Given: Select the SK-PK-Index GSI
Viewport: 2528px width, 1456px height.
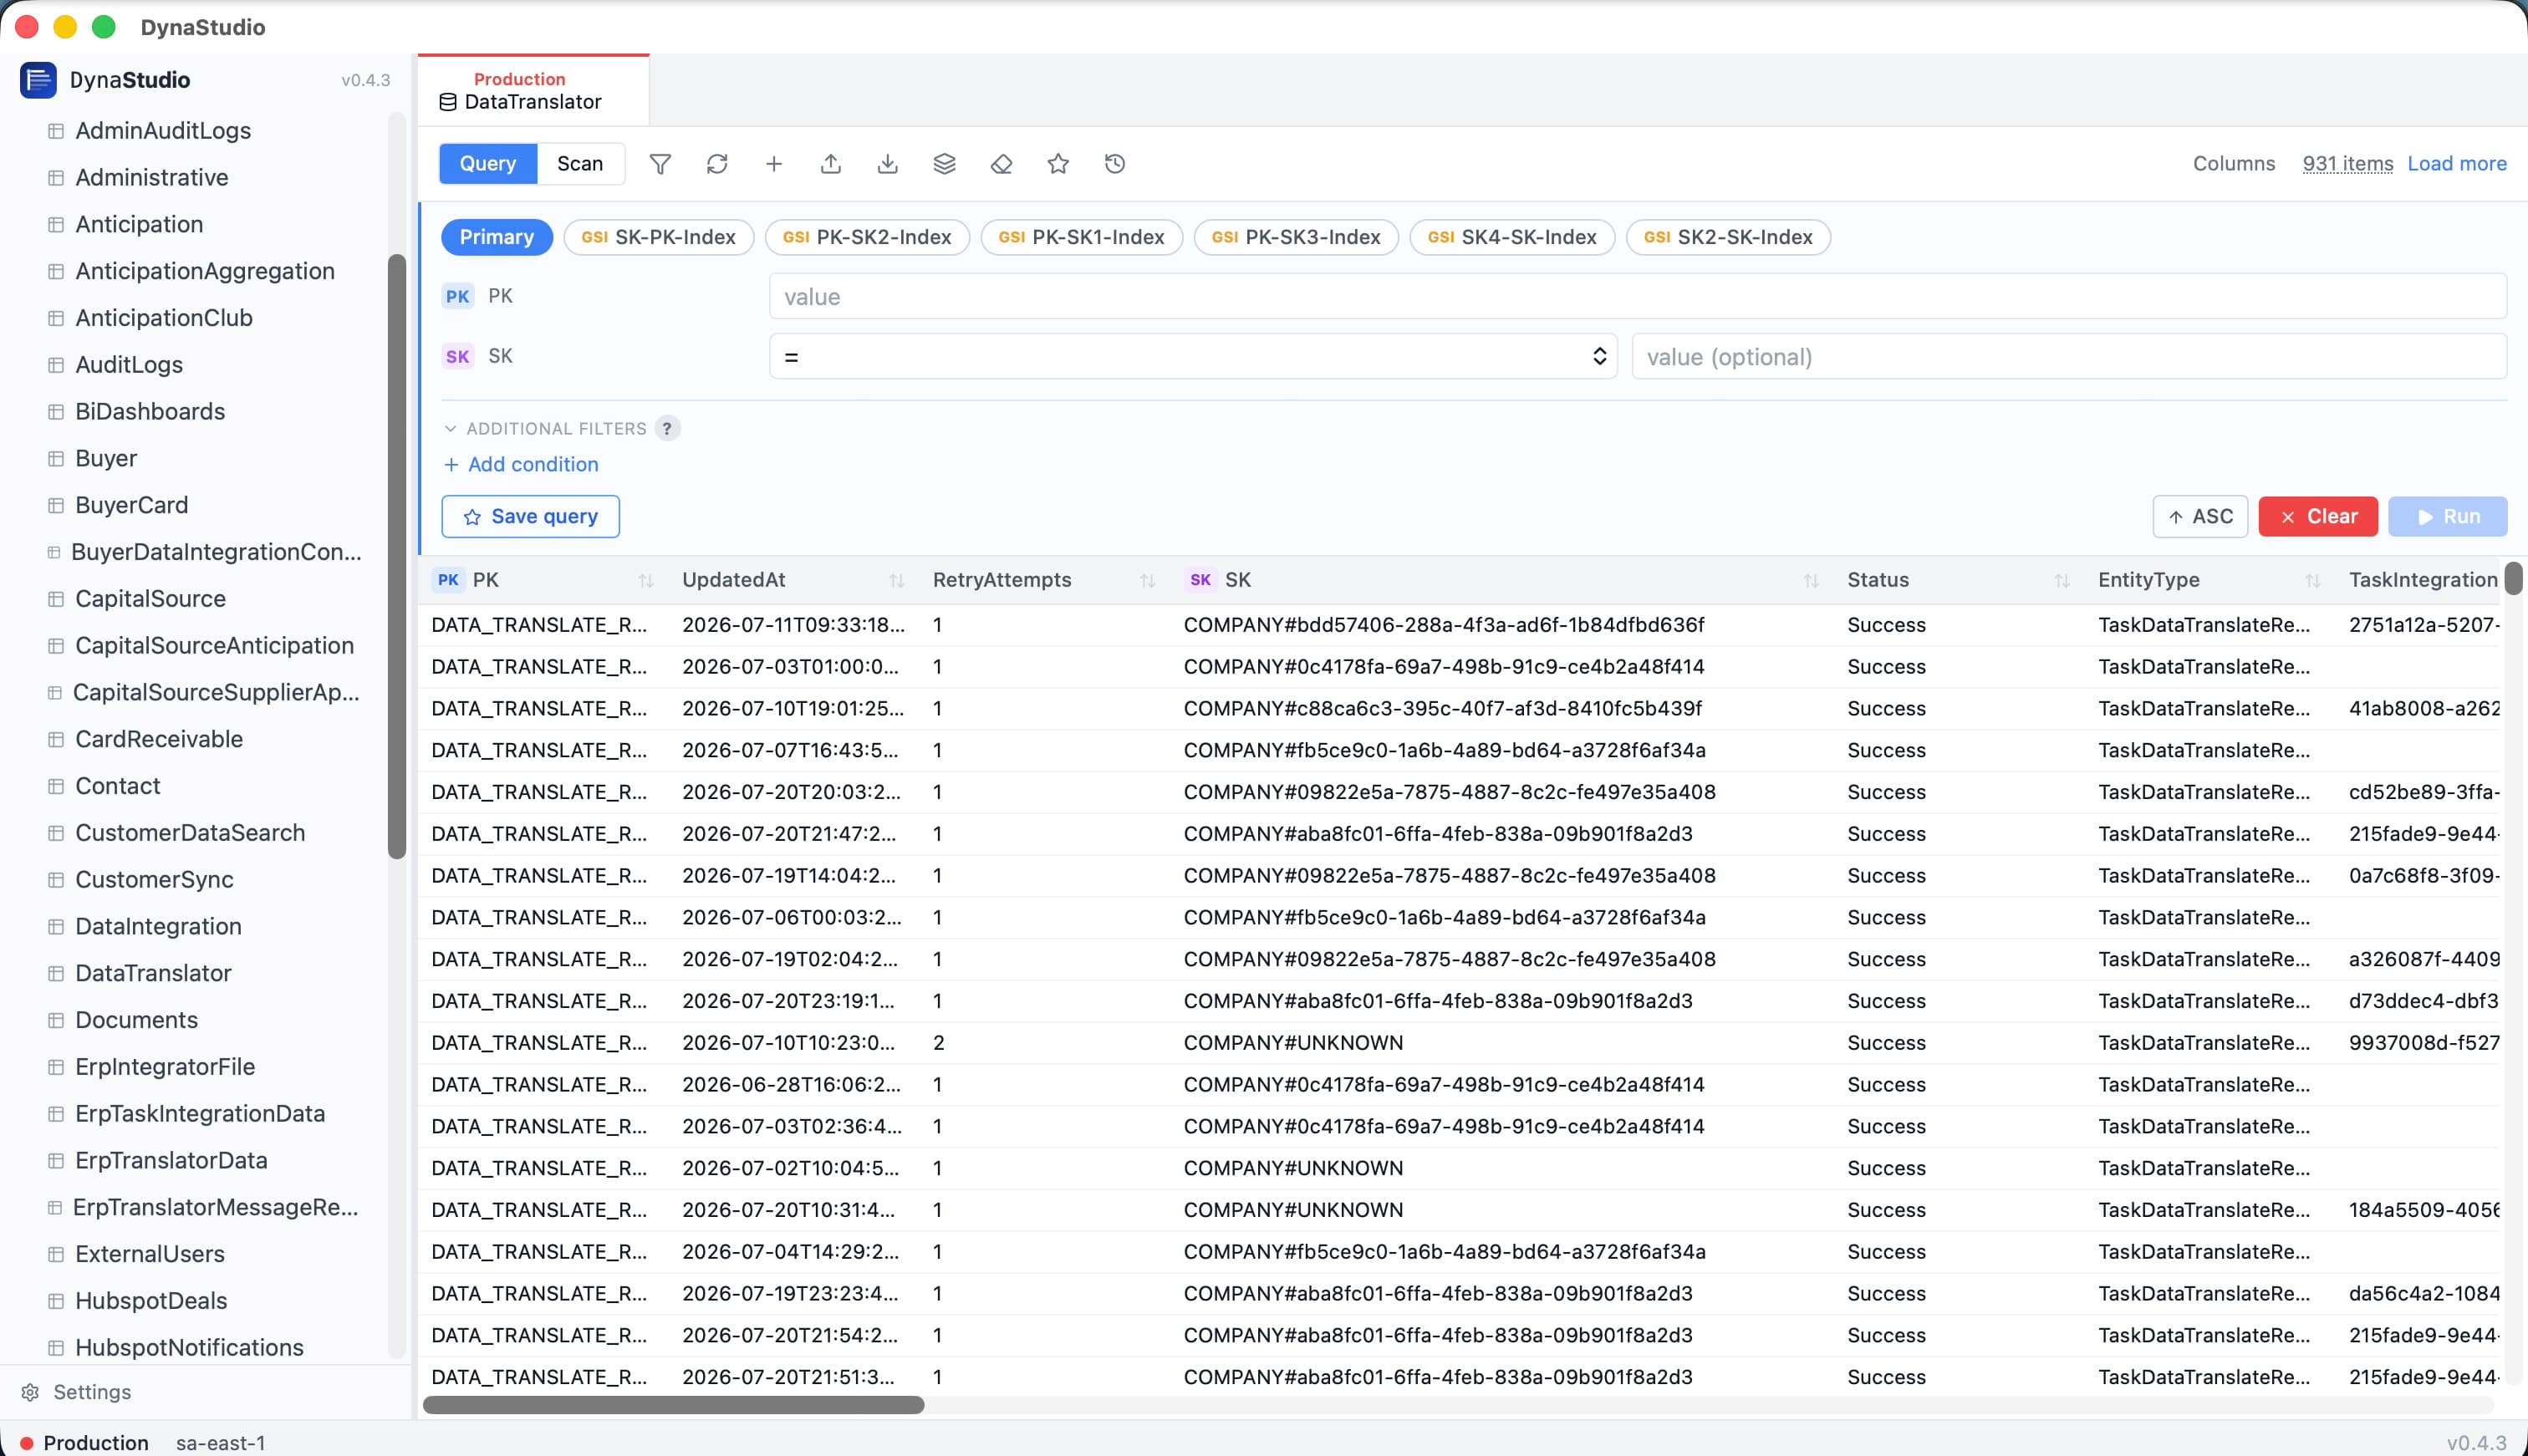Looking at the screenshot, I should (659, 237).
